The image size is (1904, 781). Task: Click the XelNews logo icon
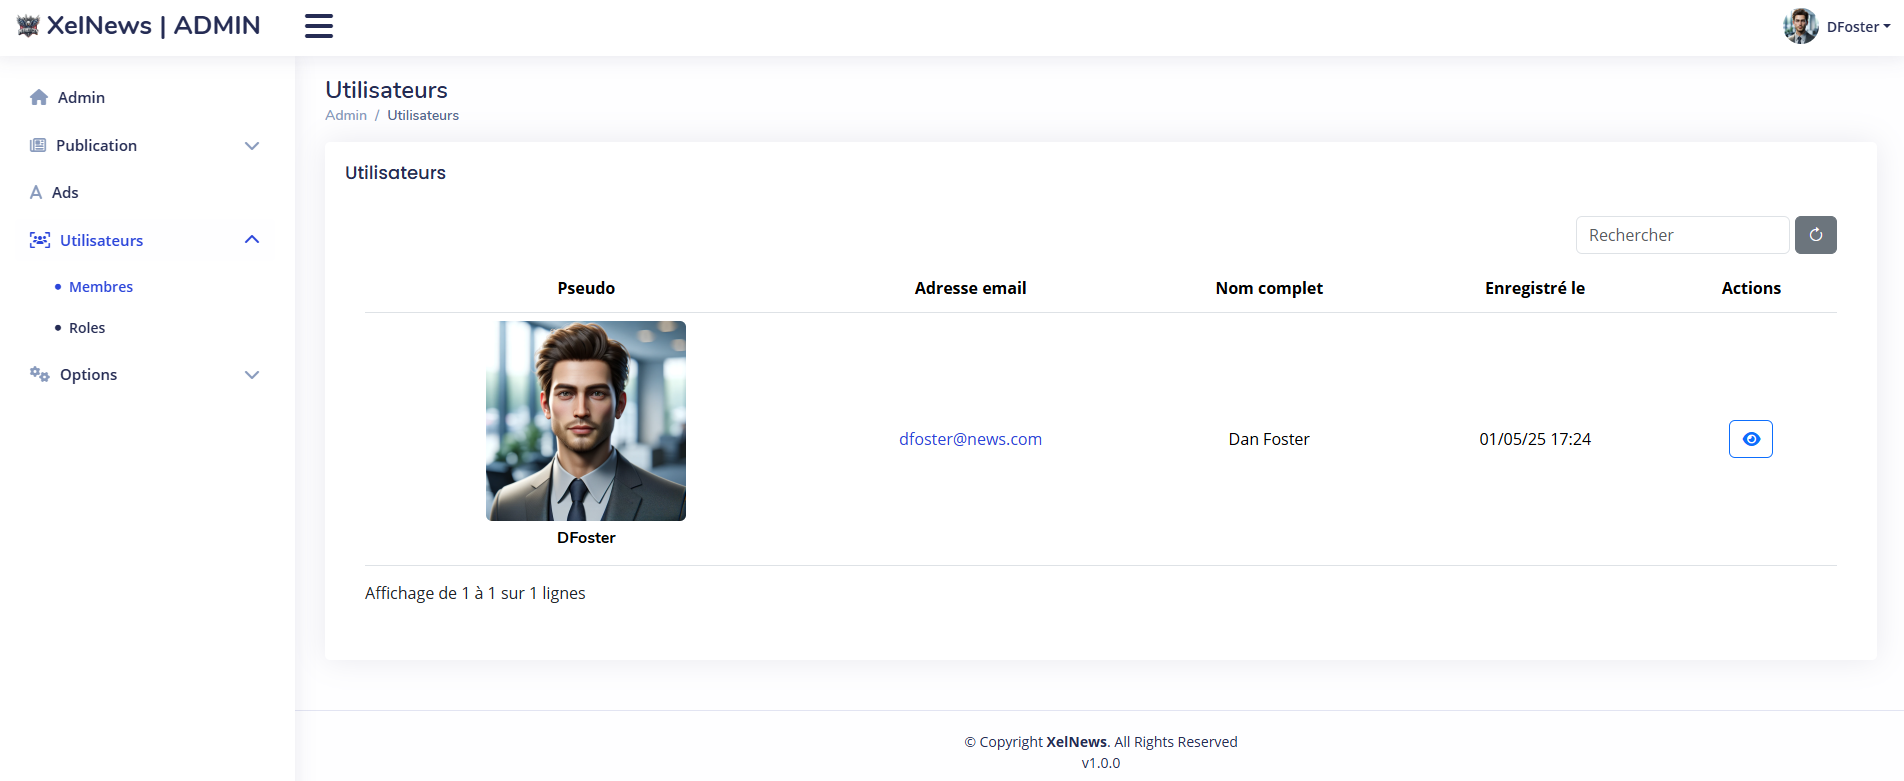tap(28, 26)
